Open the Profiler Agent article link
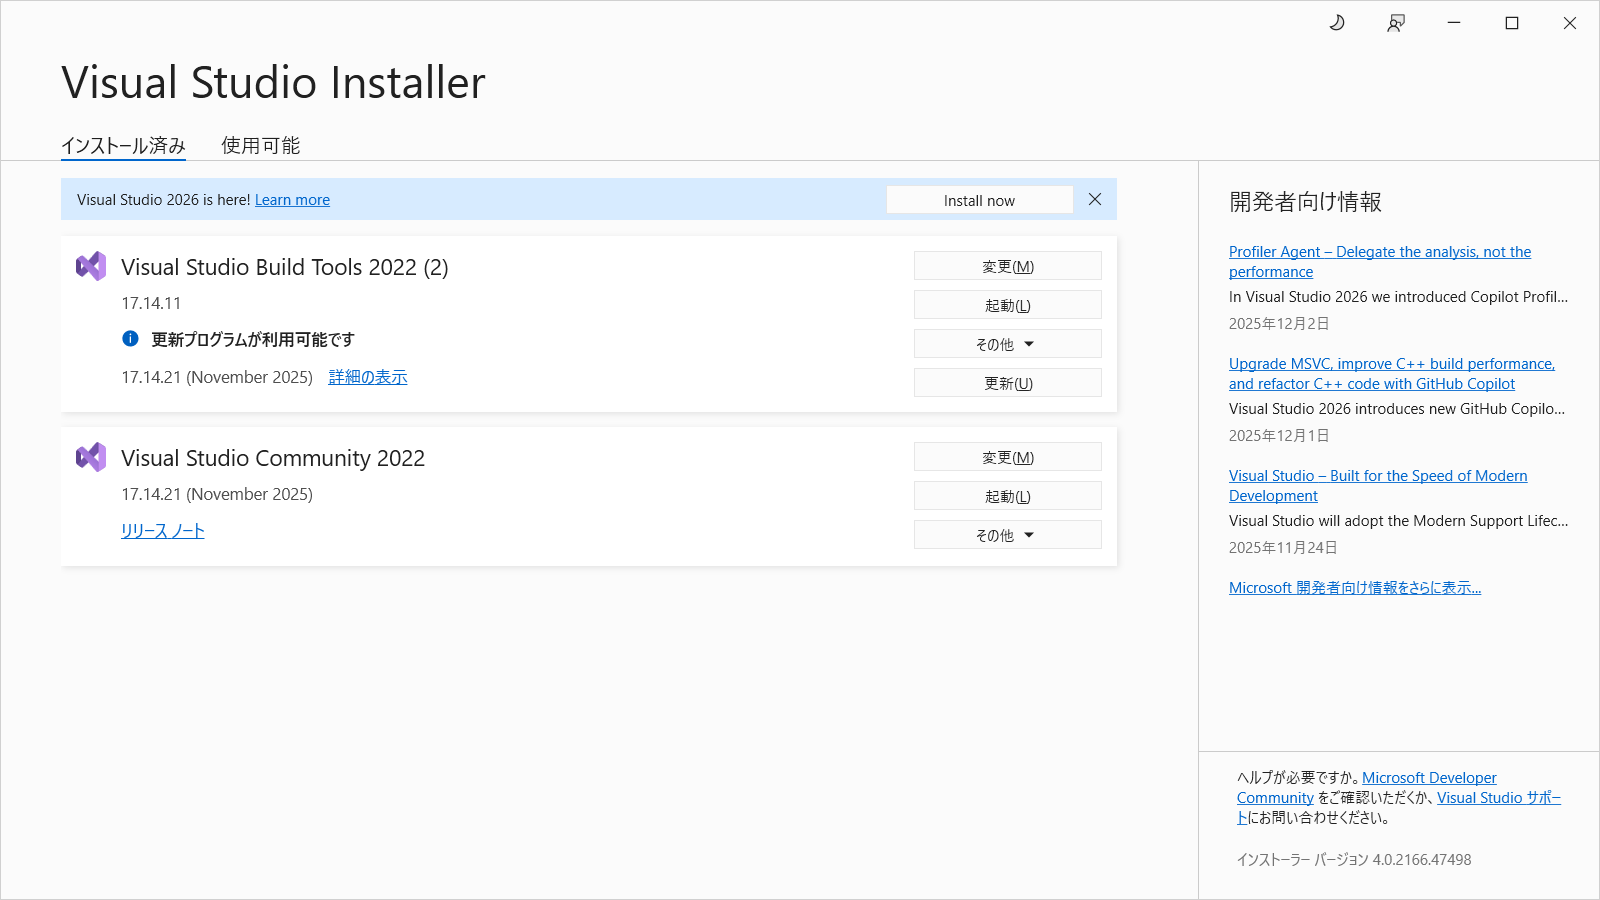 click(1379, 252)
